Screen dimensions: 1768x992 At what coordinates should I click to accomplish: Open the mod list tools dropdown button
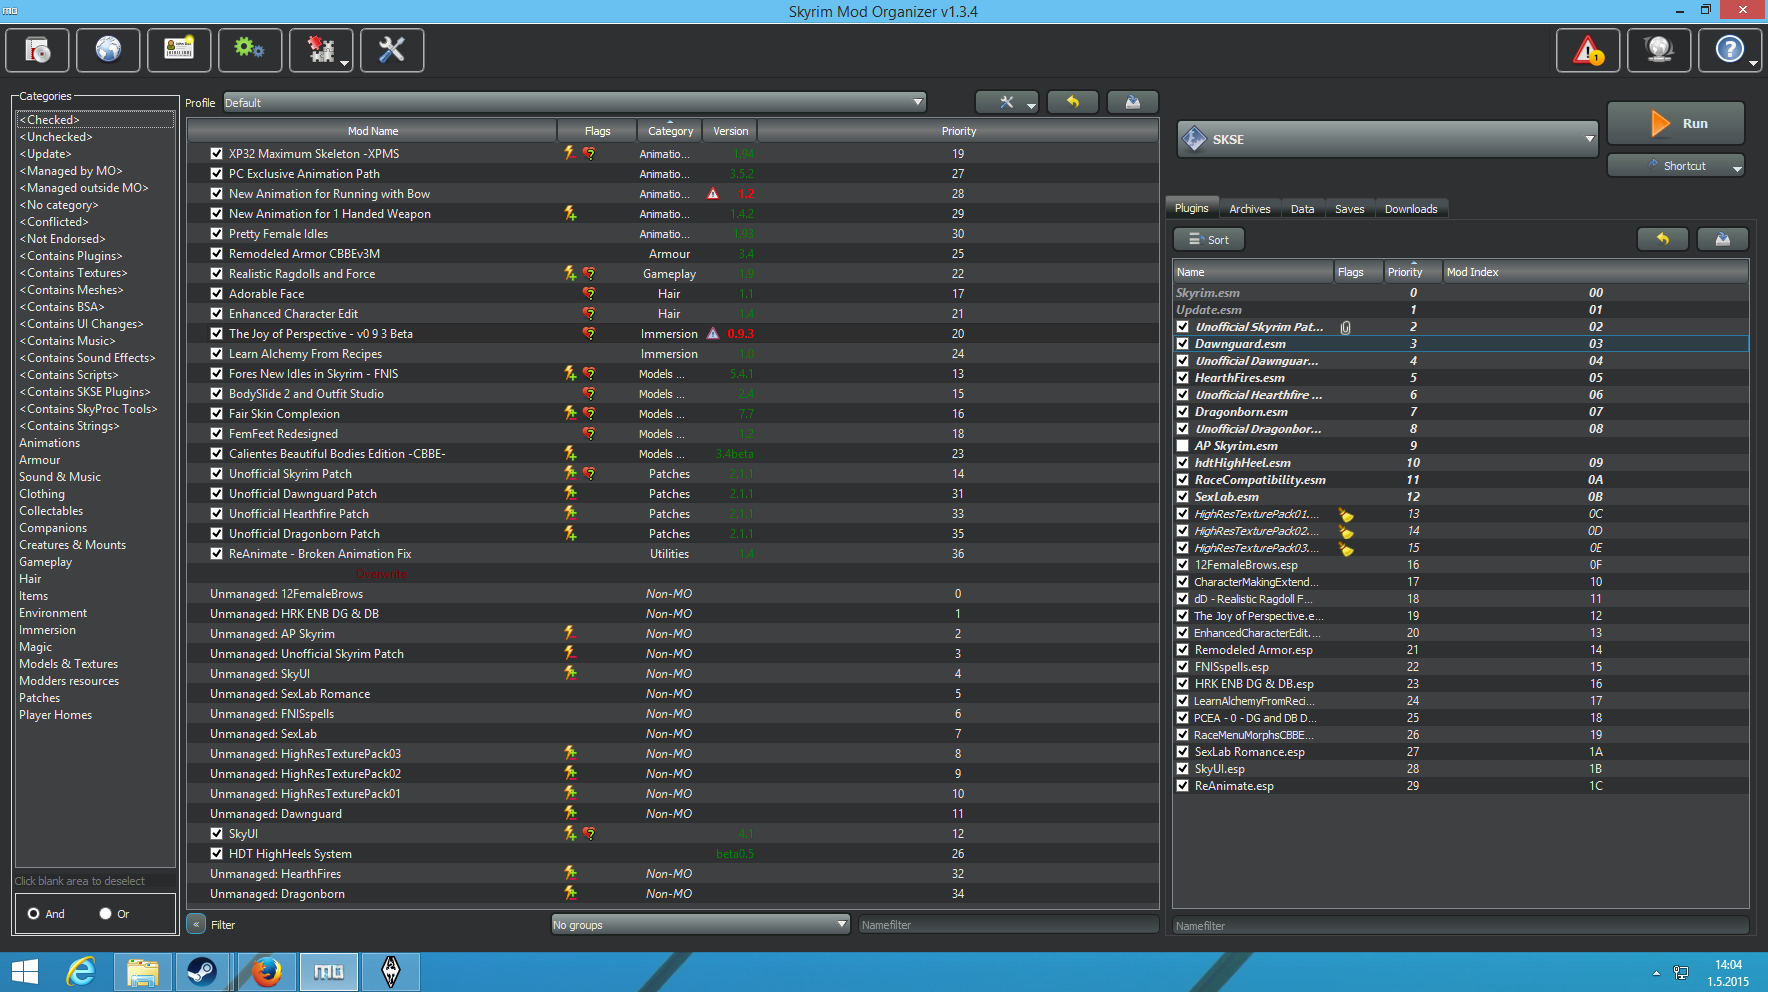pyautogui.click(x=1006, y=102)
